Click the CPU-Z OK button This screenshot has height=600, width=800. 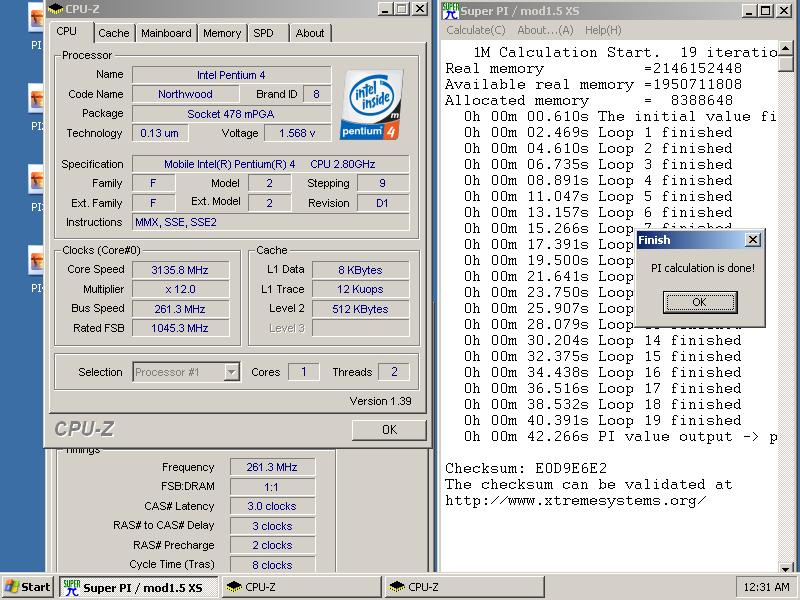click(x=389, y=430)
